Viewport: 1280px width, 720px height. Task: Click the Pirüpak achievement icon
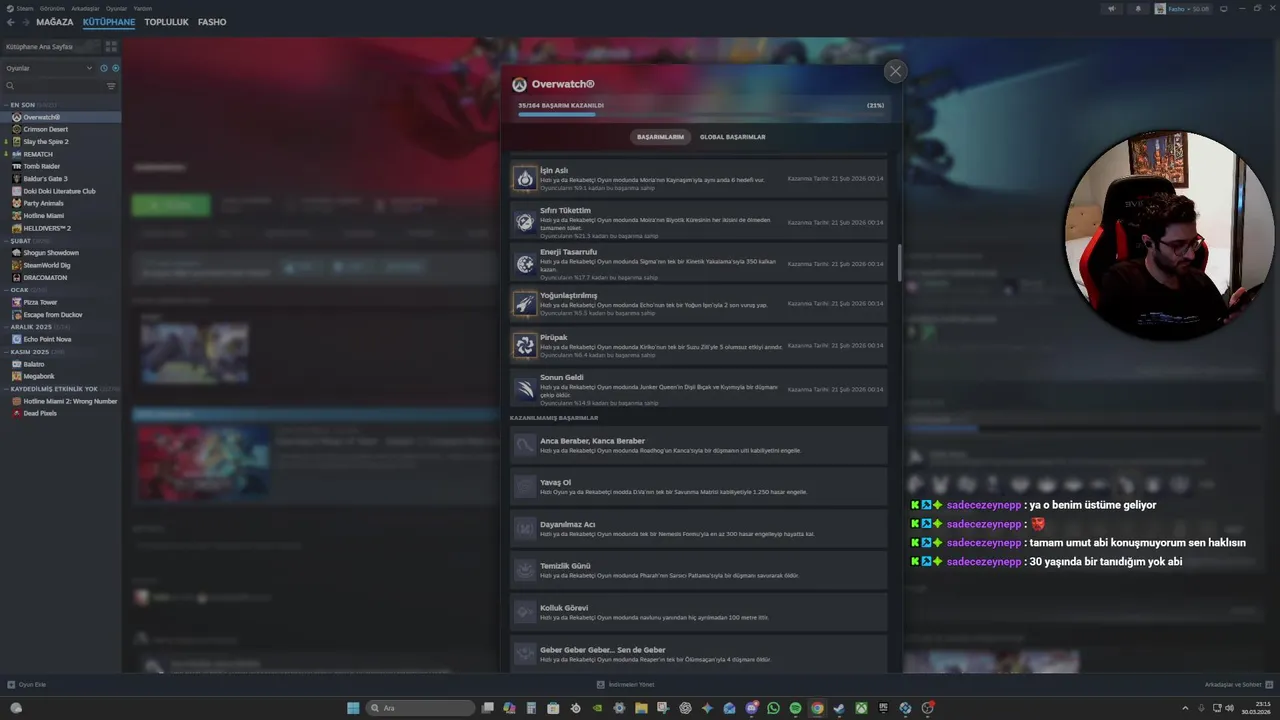click(x=525, y=345)
